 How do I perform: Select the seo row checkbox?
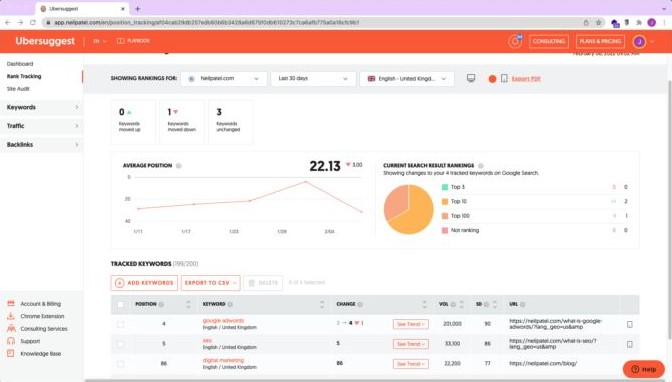(x=120, y=344)
